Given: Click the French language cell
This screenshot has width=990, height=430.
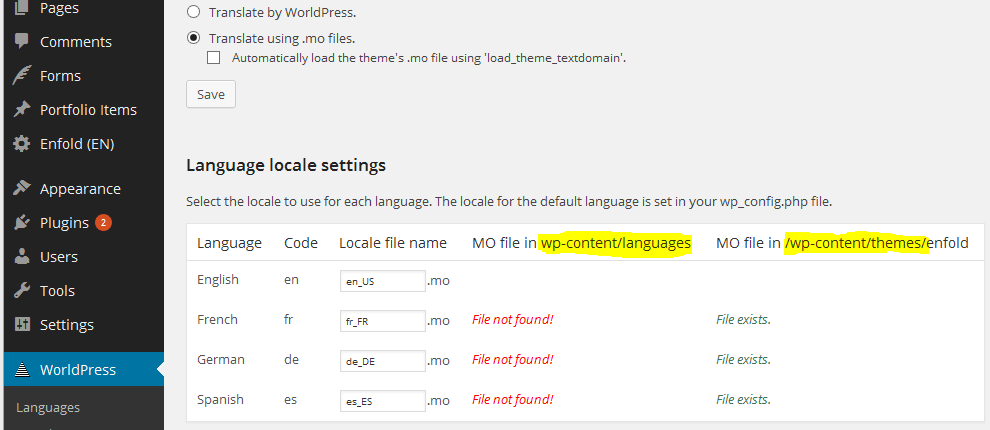Looking at the screenshot, I should click(x=217, y=320).
